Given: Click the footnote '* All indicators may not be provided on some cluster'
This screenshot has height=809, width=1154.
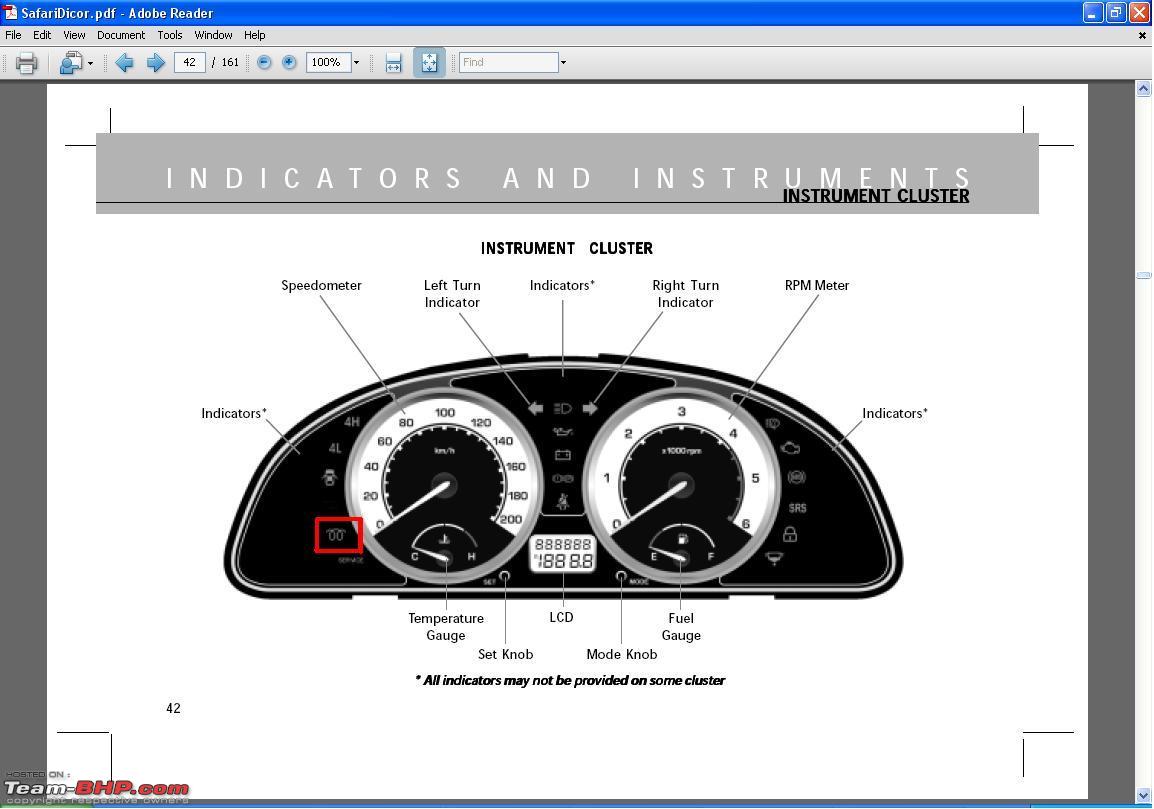Looking at the screenshot, I should coord(570,680).
